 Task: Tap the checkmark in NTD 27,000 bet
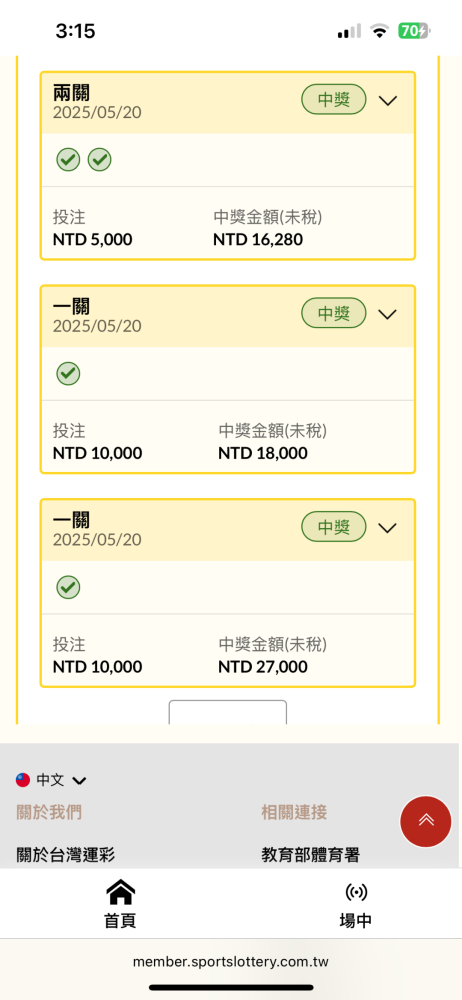[x=68, y=587]
